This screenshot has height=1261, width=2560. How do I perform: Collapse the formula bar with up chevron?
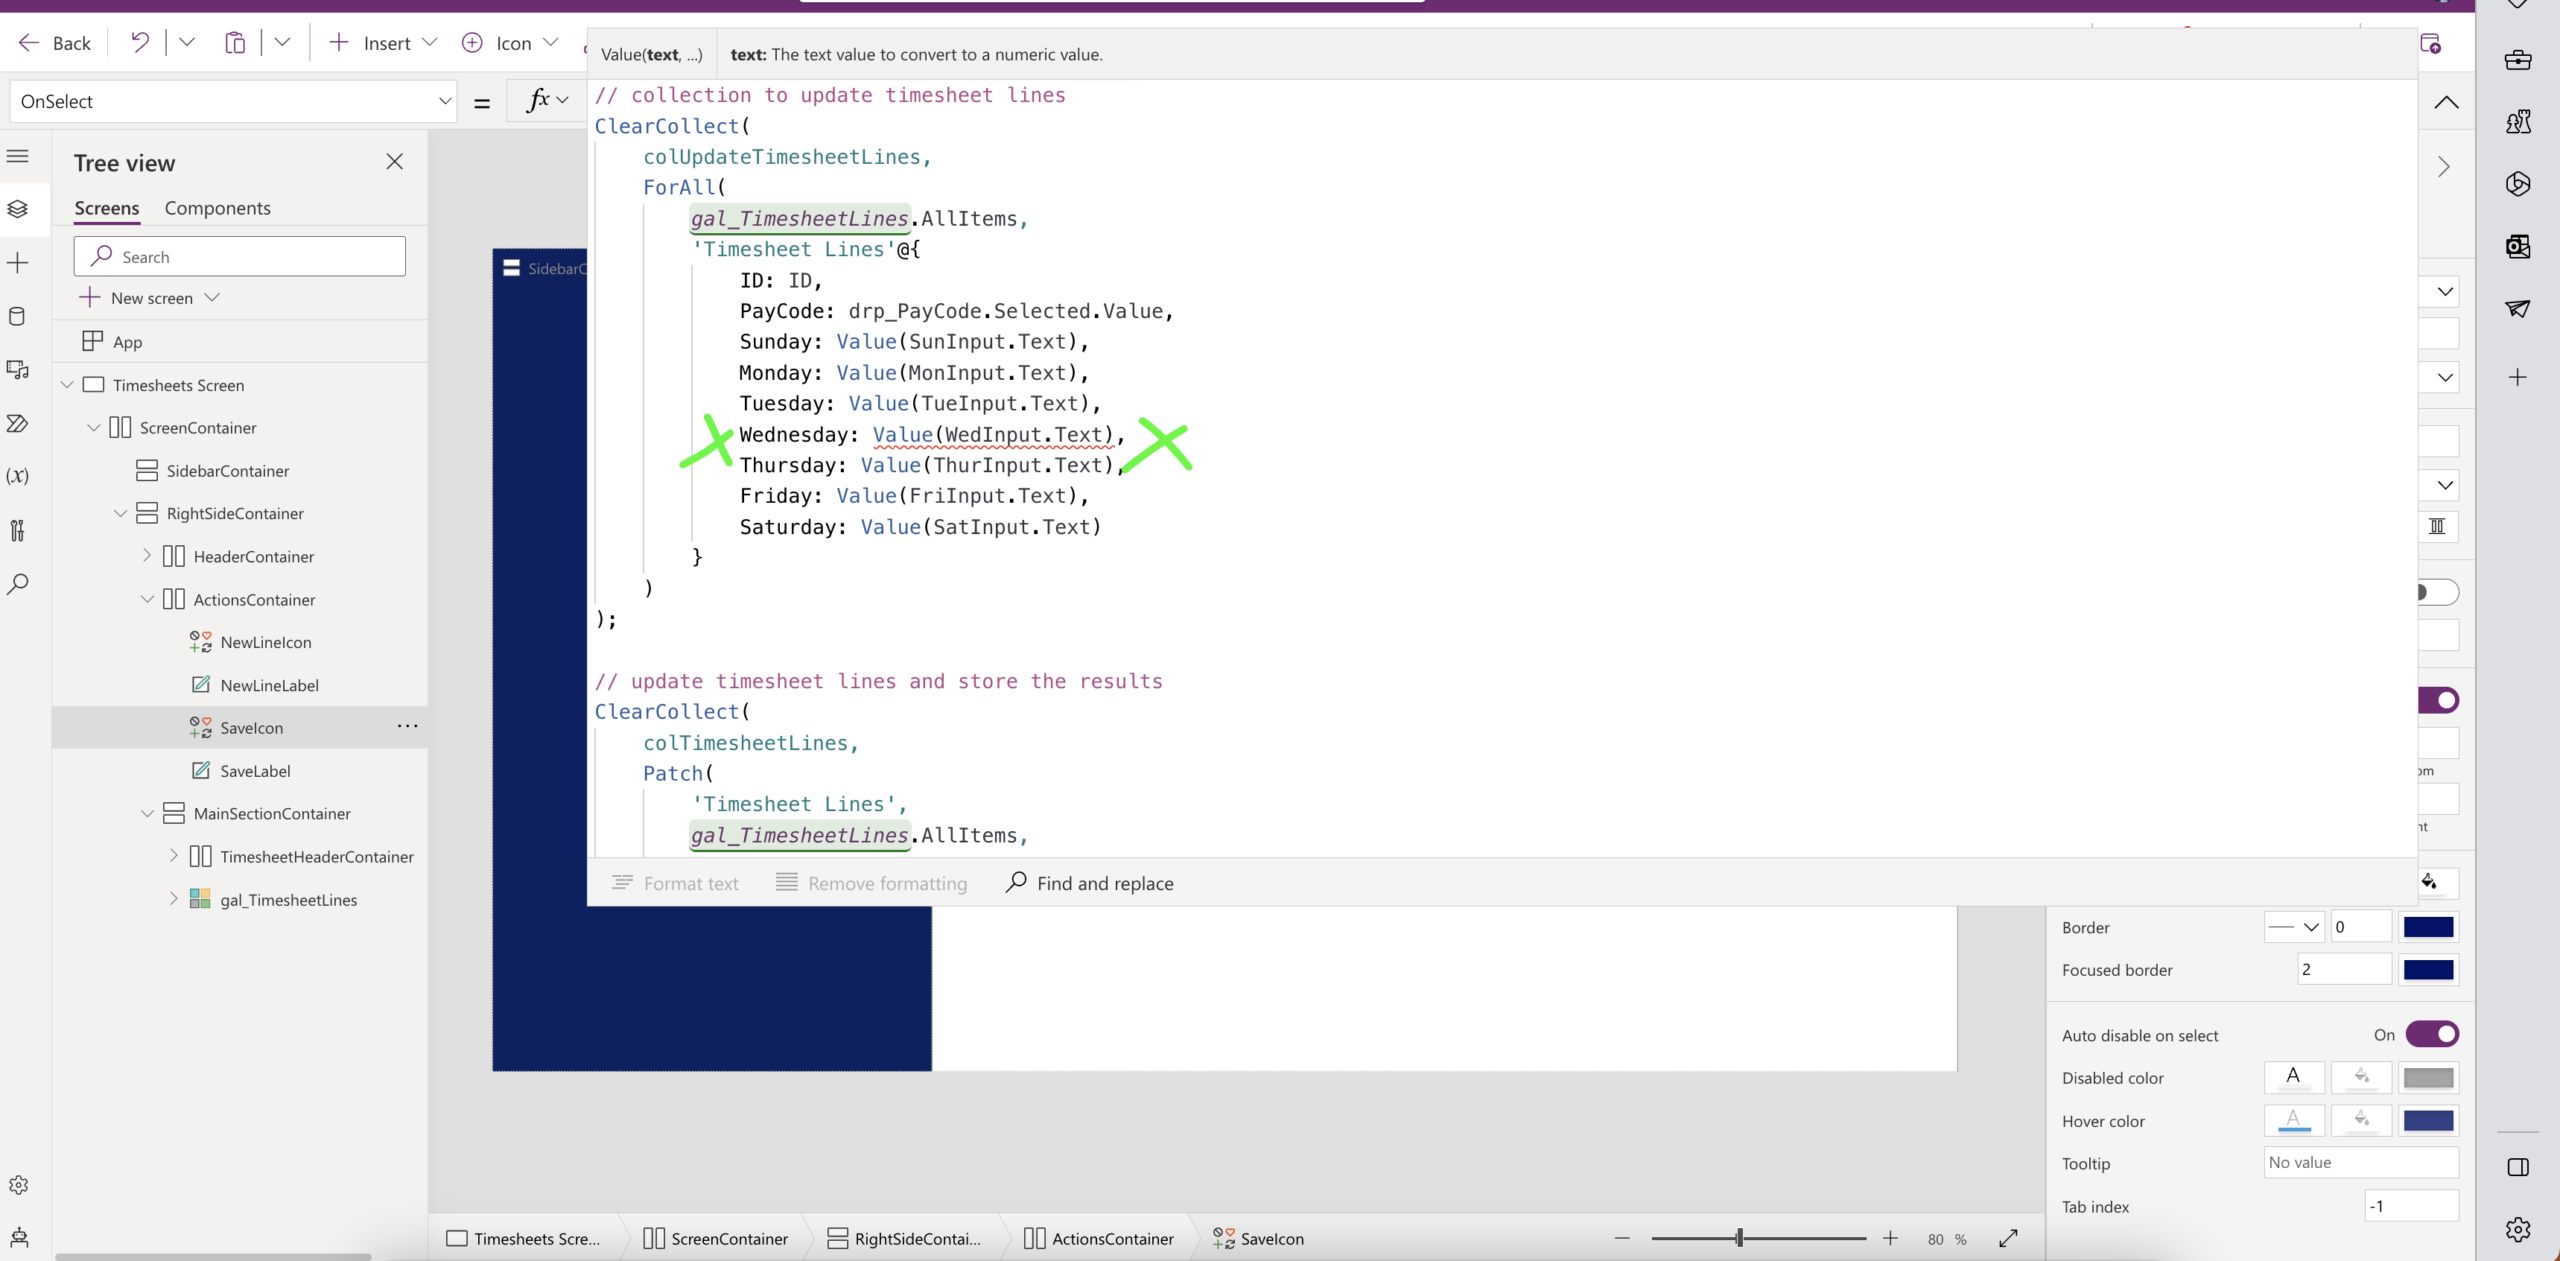click(x=2446, y=102)
